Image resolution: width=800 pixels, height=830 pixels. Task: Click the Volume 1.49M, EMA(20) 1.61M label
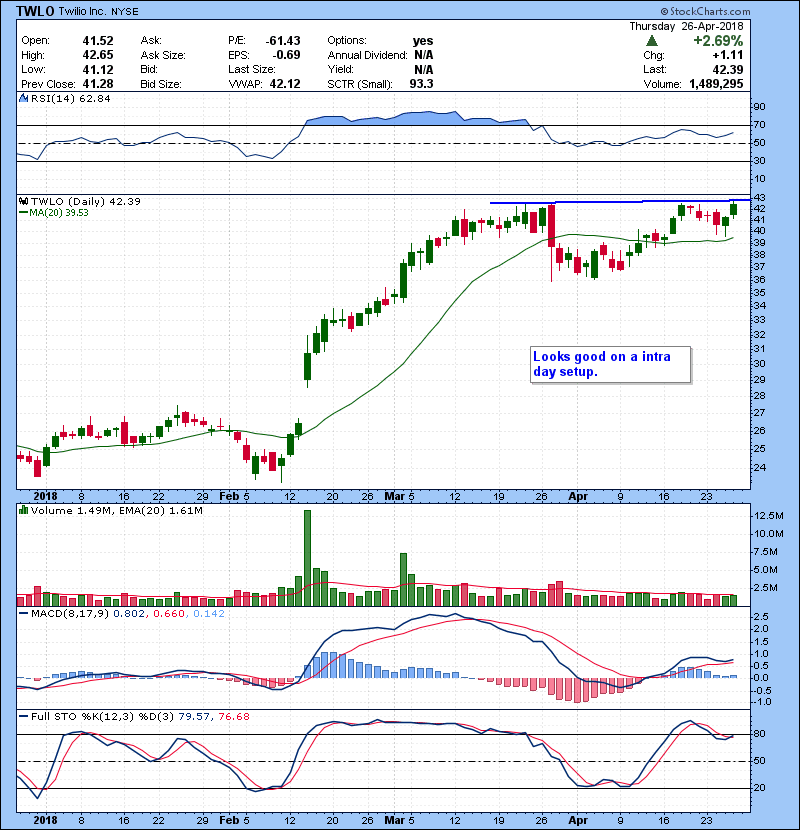(x=116, y=511)
